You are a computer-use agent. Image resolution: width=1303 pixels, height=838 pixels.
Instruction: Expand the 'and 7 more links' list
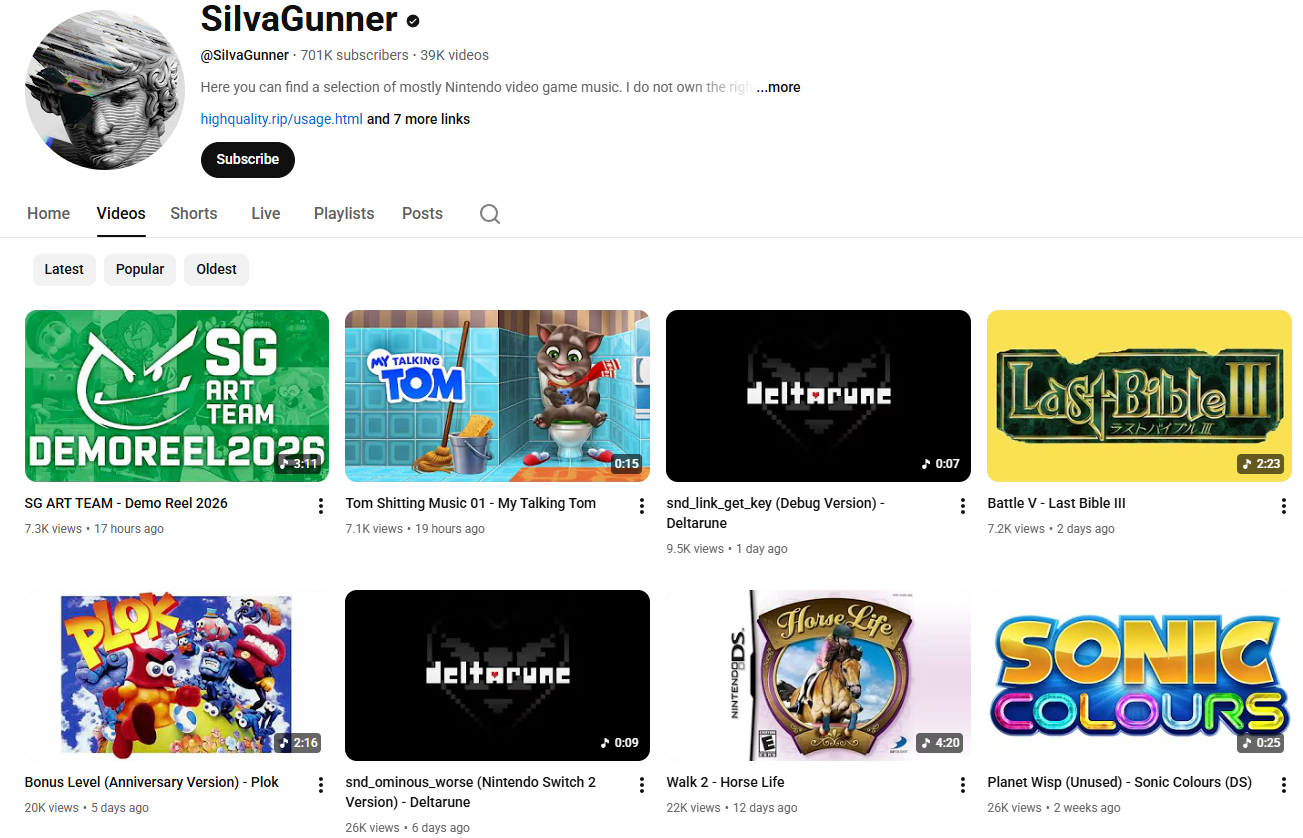coord(418,119)
